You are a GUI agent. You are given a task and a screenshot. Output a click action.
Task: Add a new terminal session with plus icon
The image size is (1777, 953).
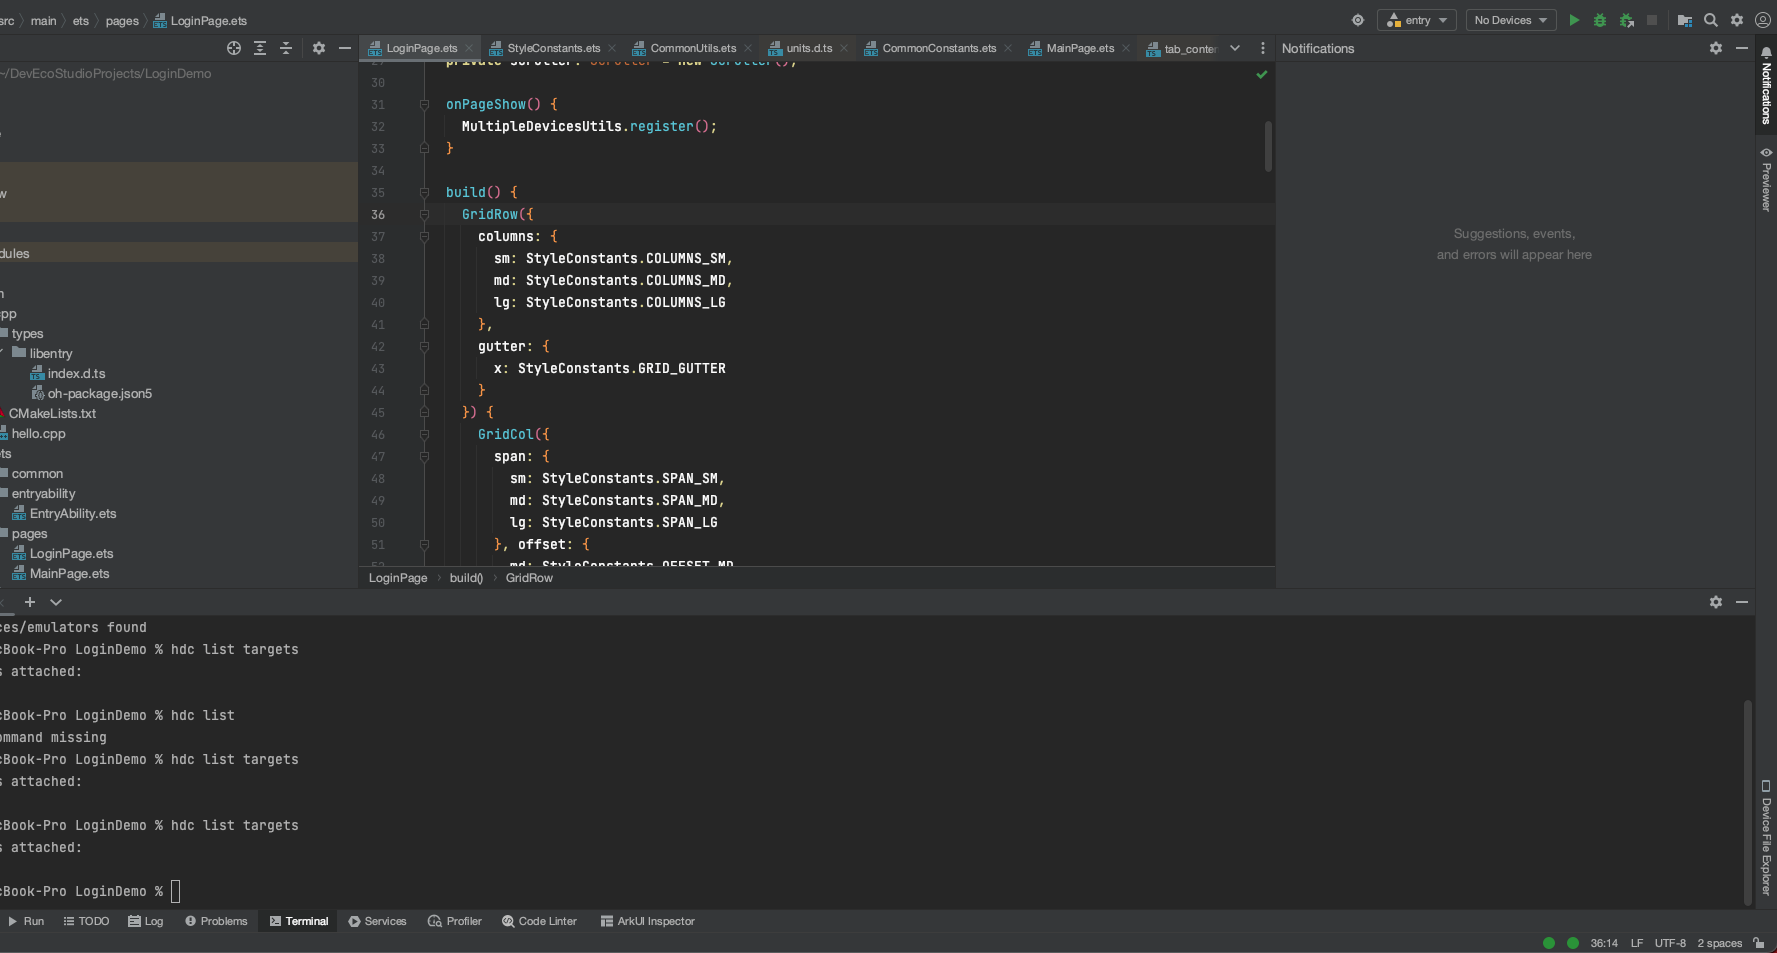point(30,602)
